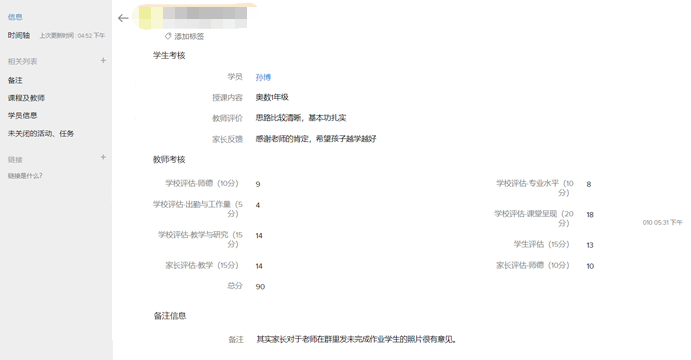
Task: Click the 链接 sidebar heading
Action: coord(15,160)
